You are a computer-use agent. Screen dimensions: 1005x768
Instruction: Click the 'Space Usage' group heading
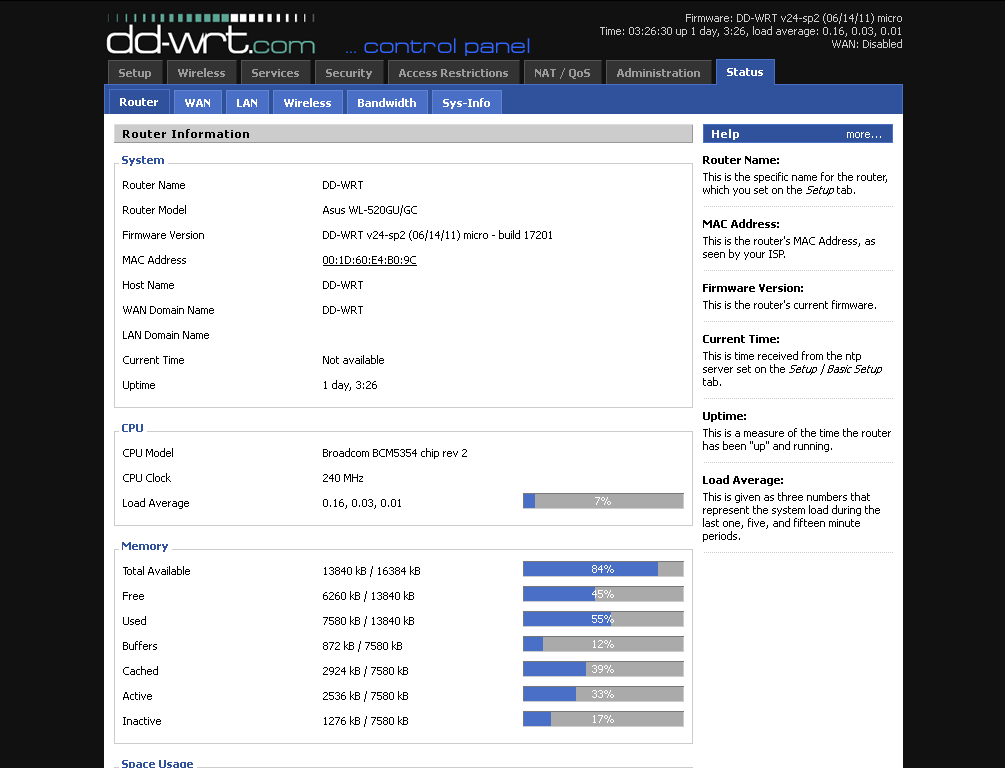pos(157,762)
